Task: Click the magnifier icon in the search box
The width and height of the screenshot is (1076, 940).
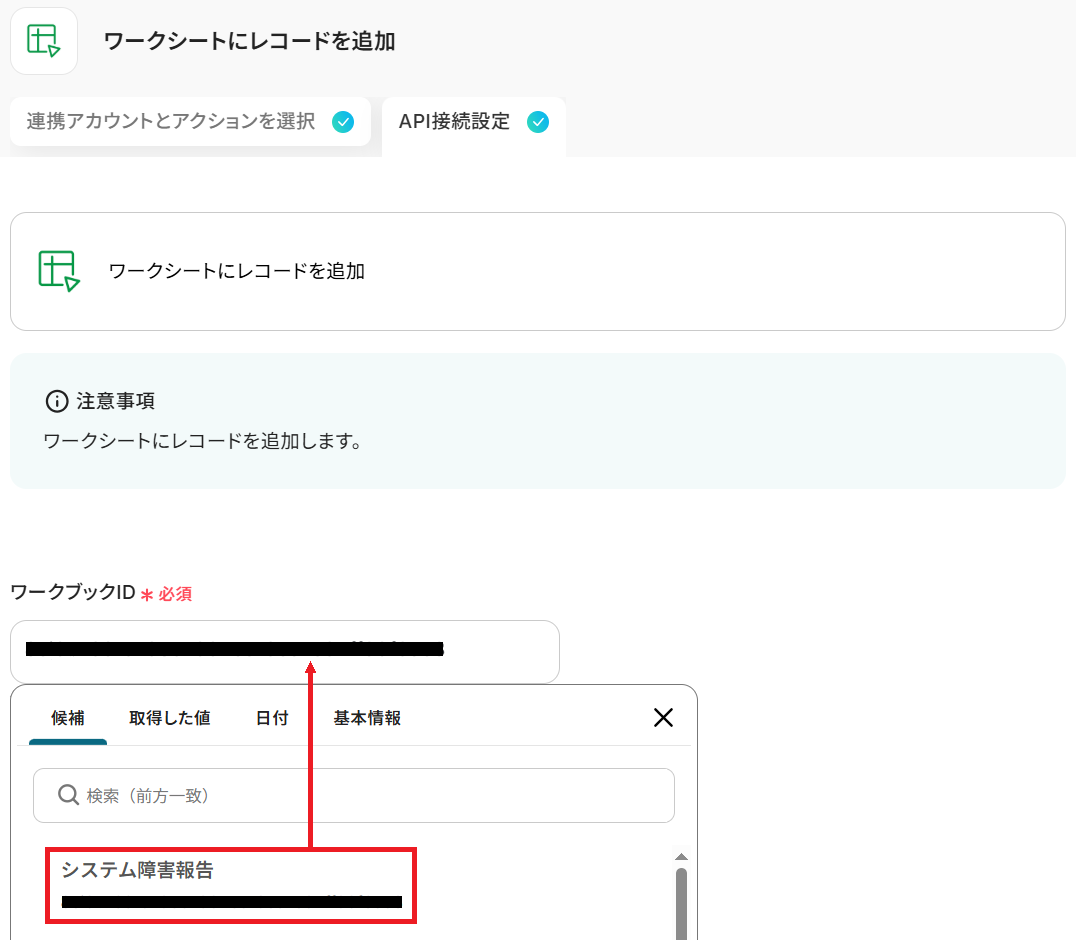Action: point(68,795)
